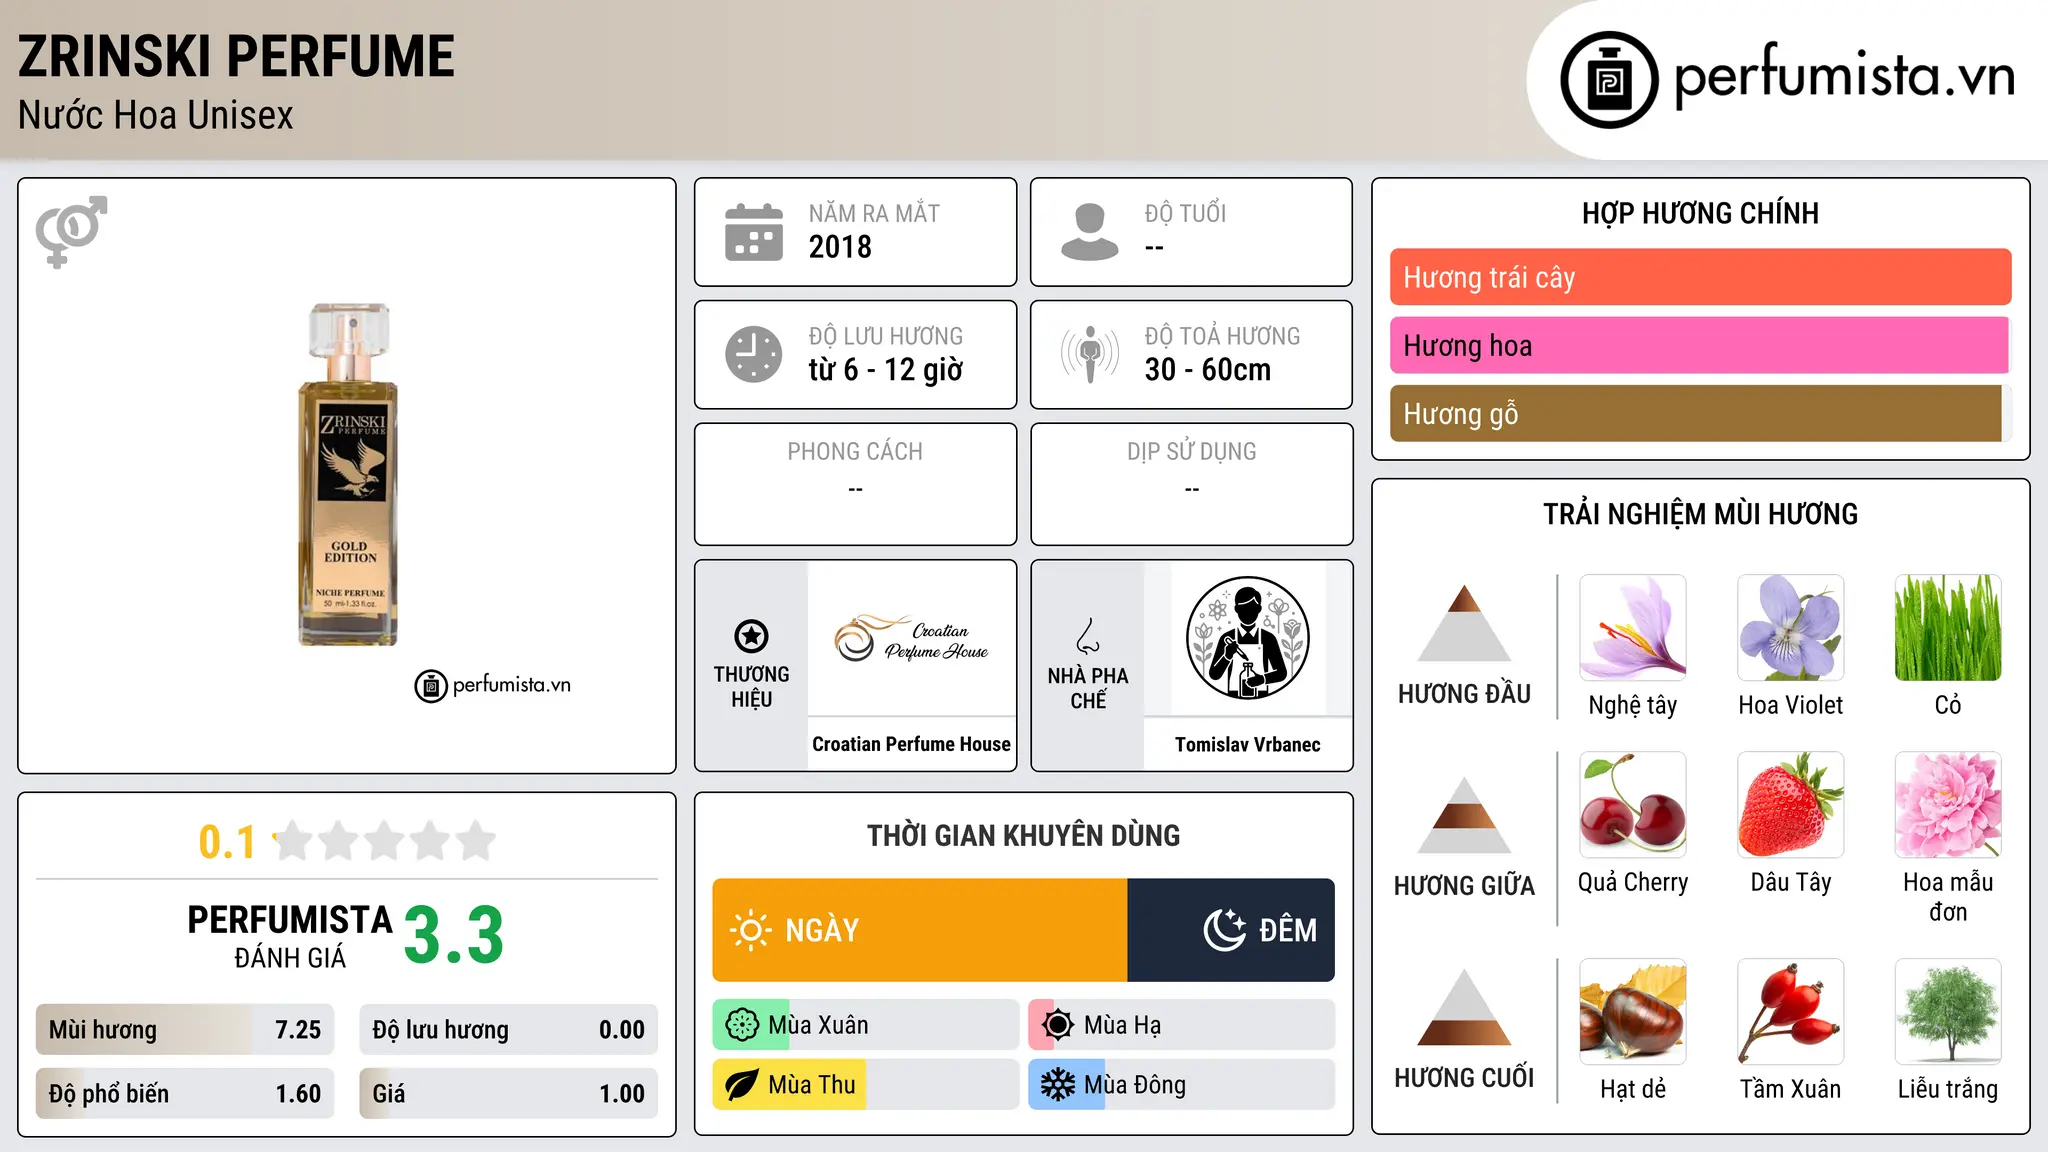The width and height of the screenshot is (2048, 1152).
Task: Click the perfumista.vn wordmark in the header
Action: point(1844,74)
